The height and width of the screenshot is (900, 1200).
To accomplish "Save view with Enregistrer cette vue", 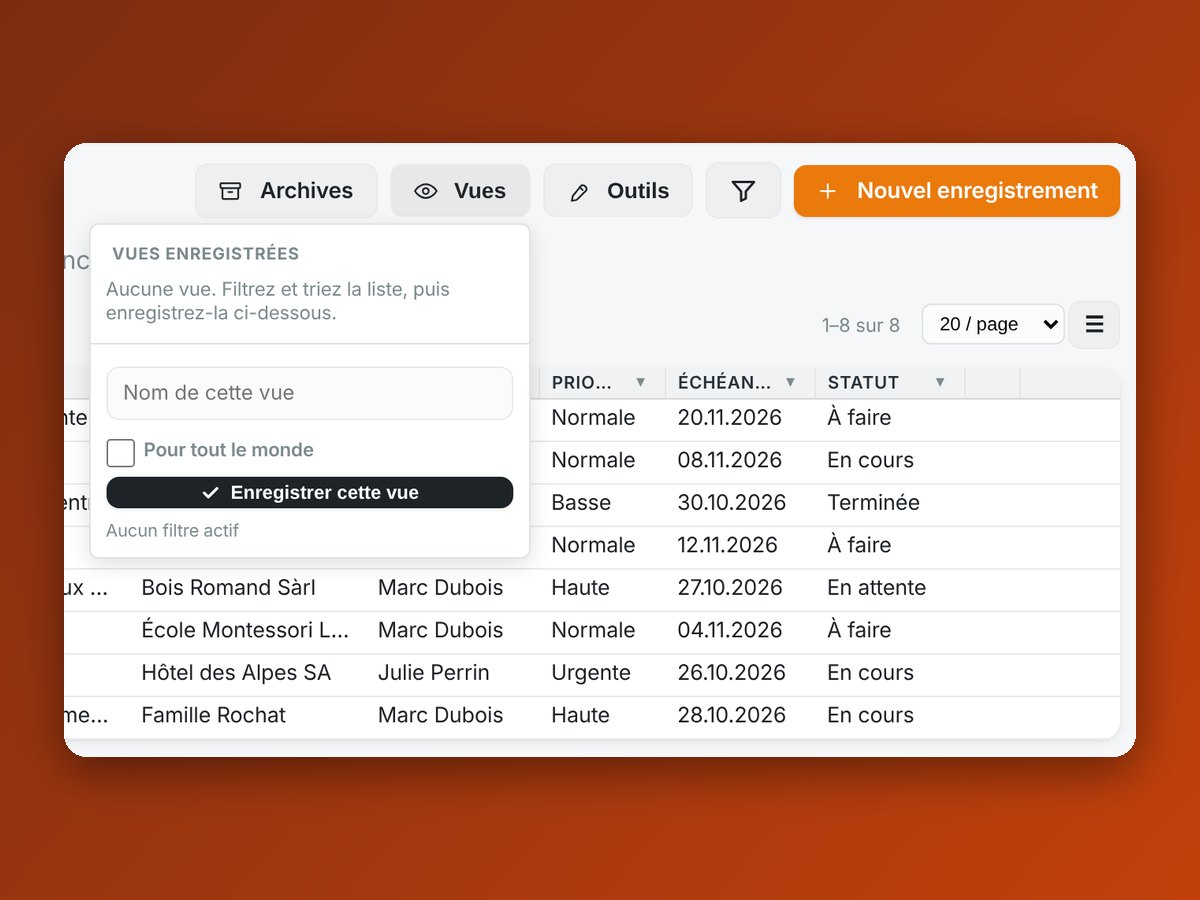I will (x=310, y=492).
